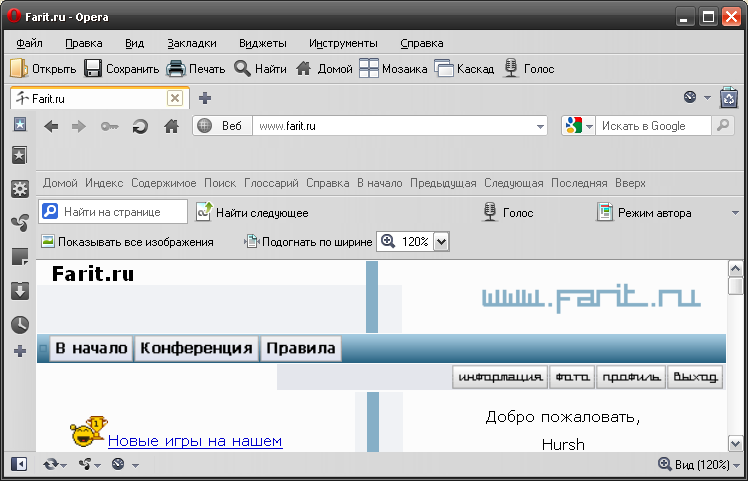Open the Виджеты menu

pyautogui.click(x=263, y=43)
